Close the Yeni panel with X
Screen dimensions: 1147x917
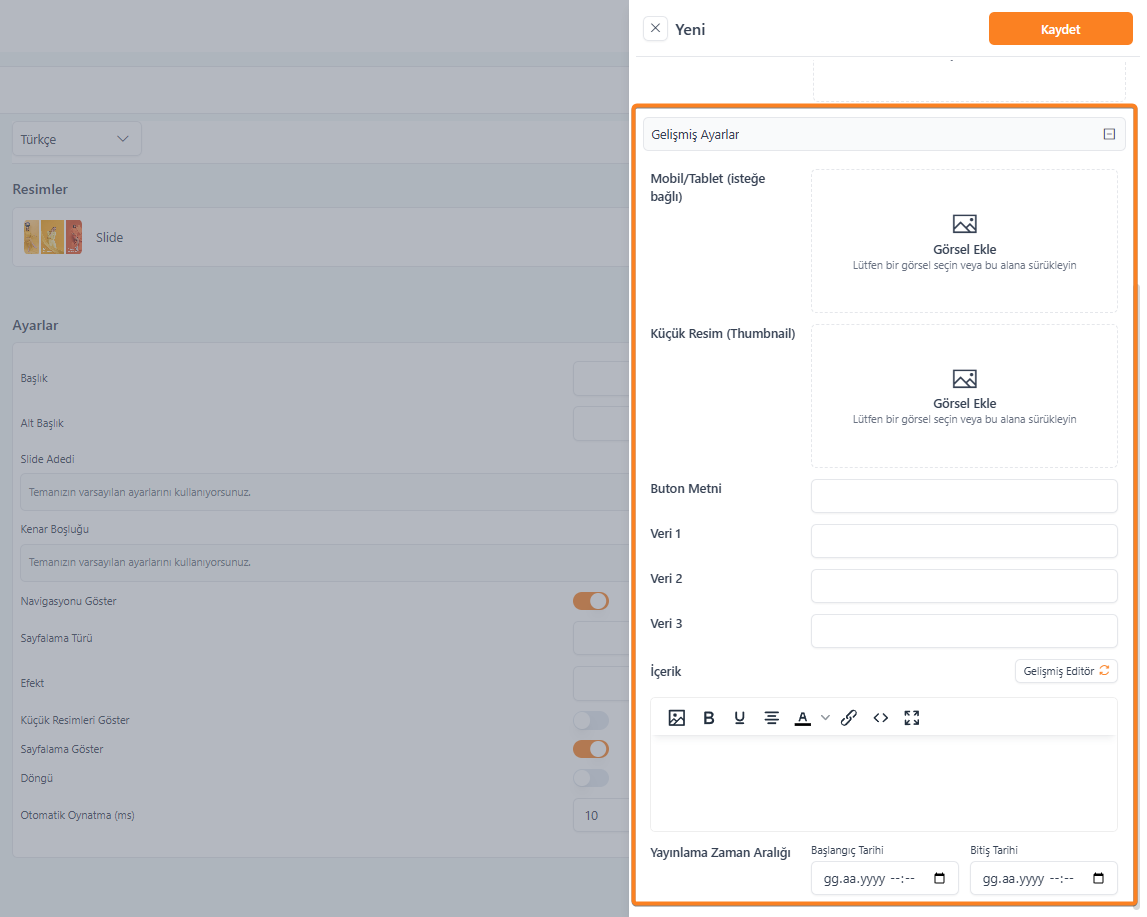655,29
